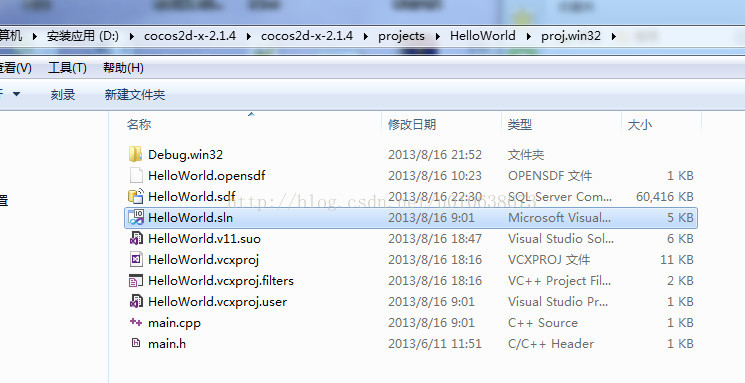This screenshot has width=745, height=383.
Task: Click the 11 KB size value
Action: point(677,259)
